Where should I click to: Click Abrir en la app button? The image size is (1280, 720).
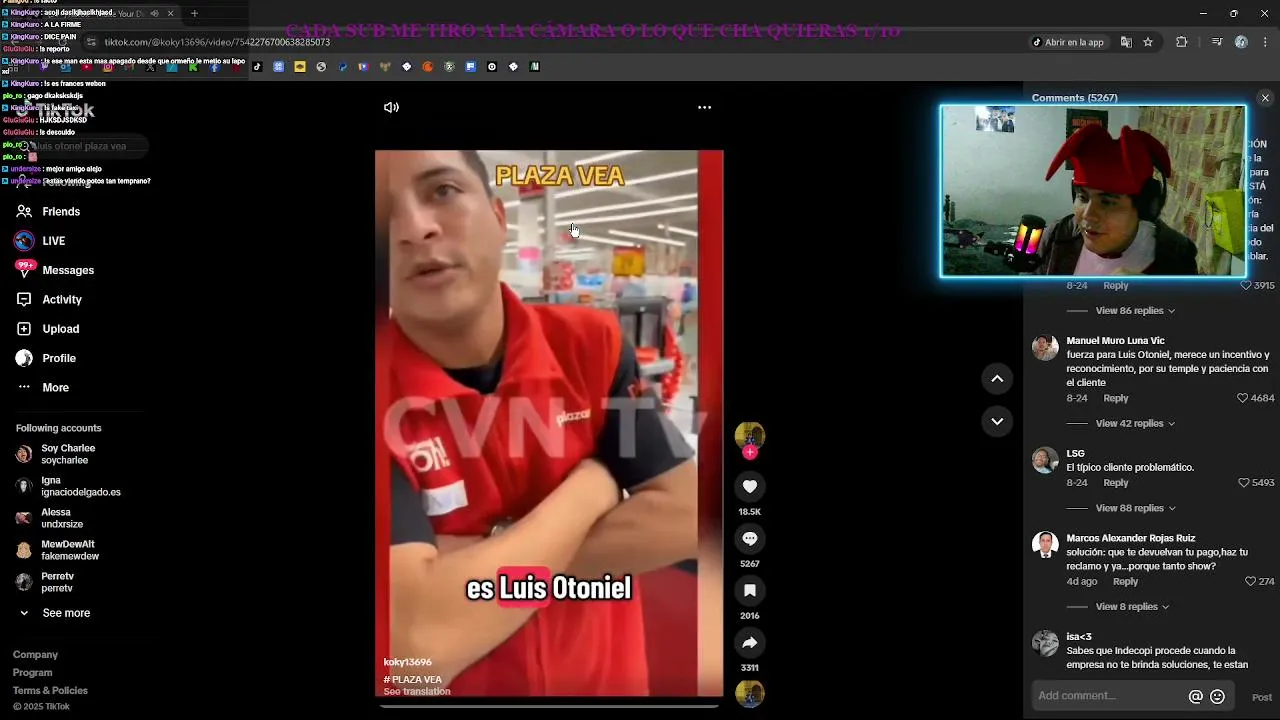pyautogui.click(x=1068, y=42)
